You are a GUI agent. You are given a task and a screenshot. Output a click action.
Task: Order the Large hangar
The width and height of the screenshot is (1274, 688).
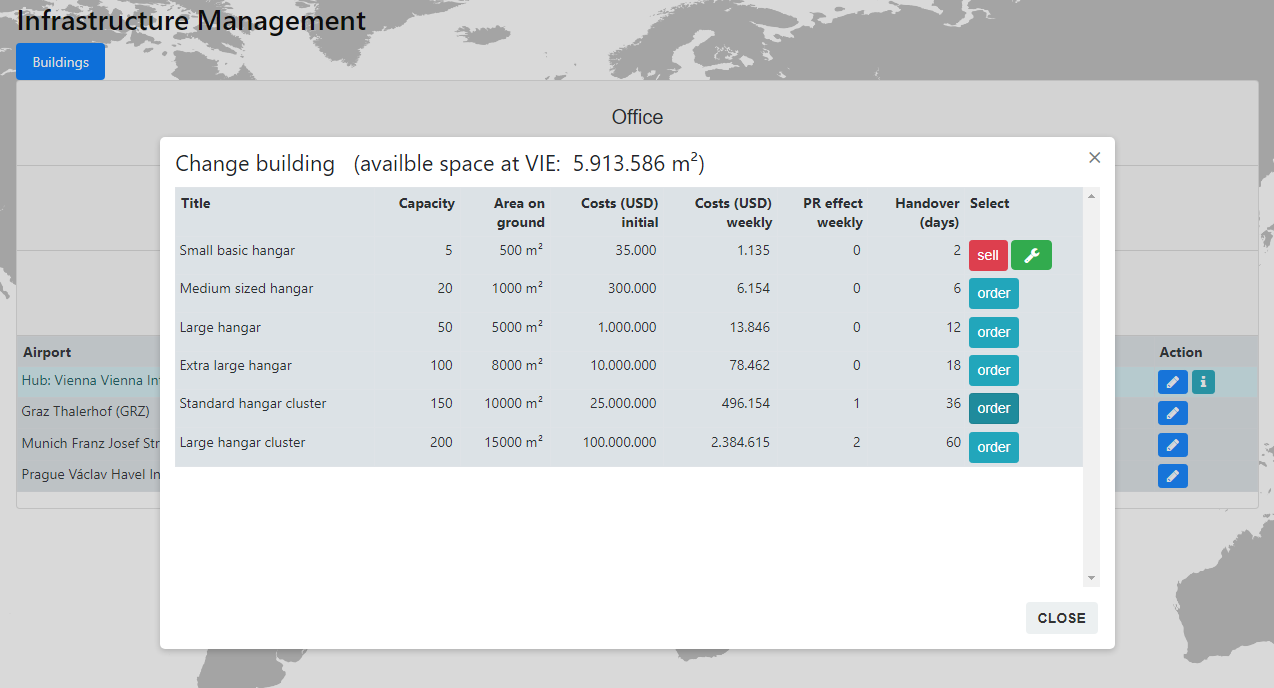click(994, 332)
